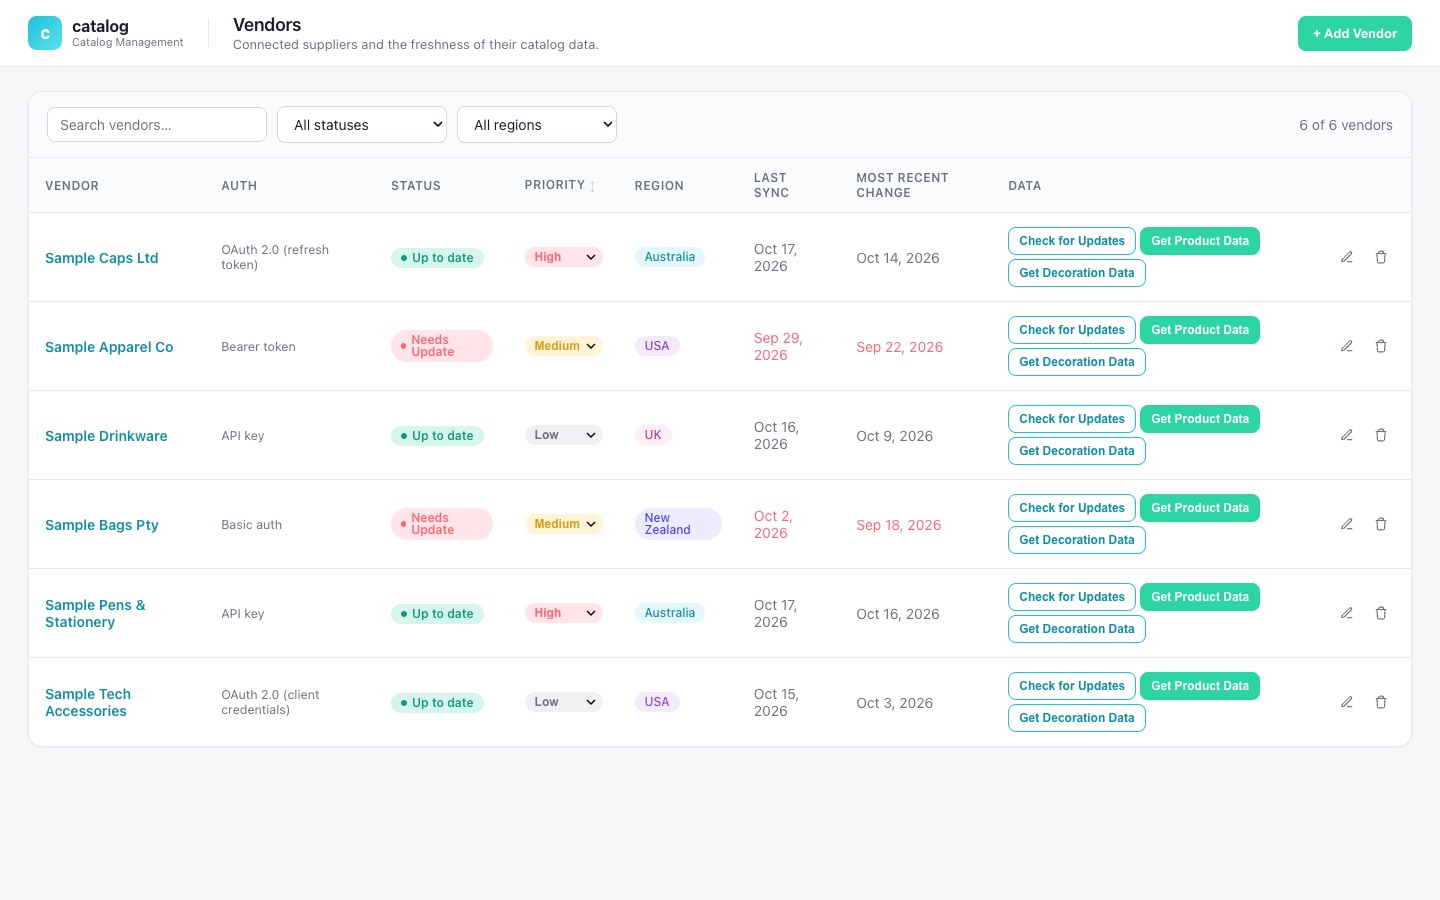Change priority for Sample Apparel Co
This screenshot has height=900, width=1440.
tap(564, 346)
